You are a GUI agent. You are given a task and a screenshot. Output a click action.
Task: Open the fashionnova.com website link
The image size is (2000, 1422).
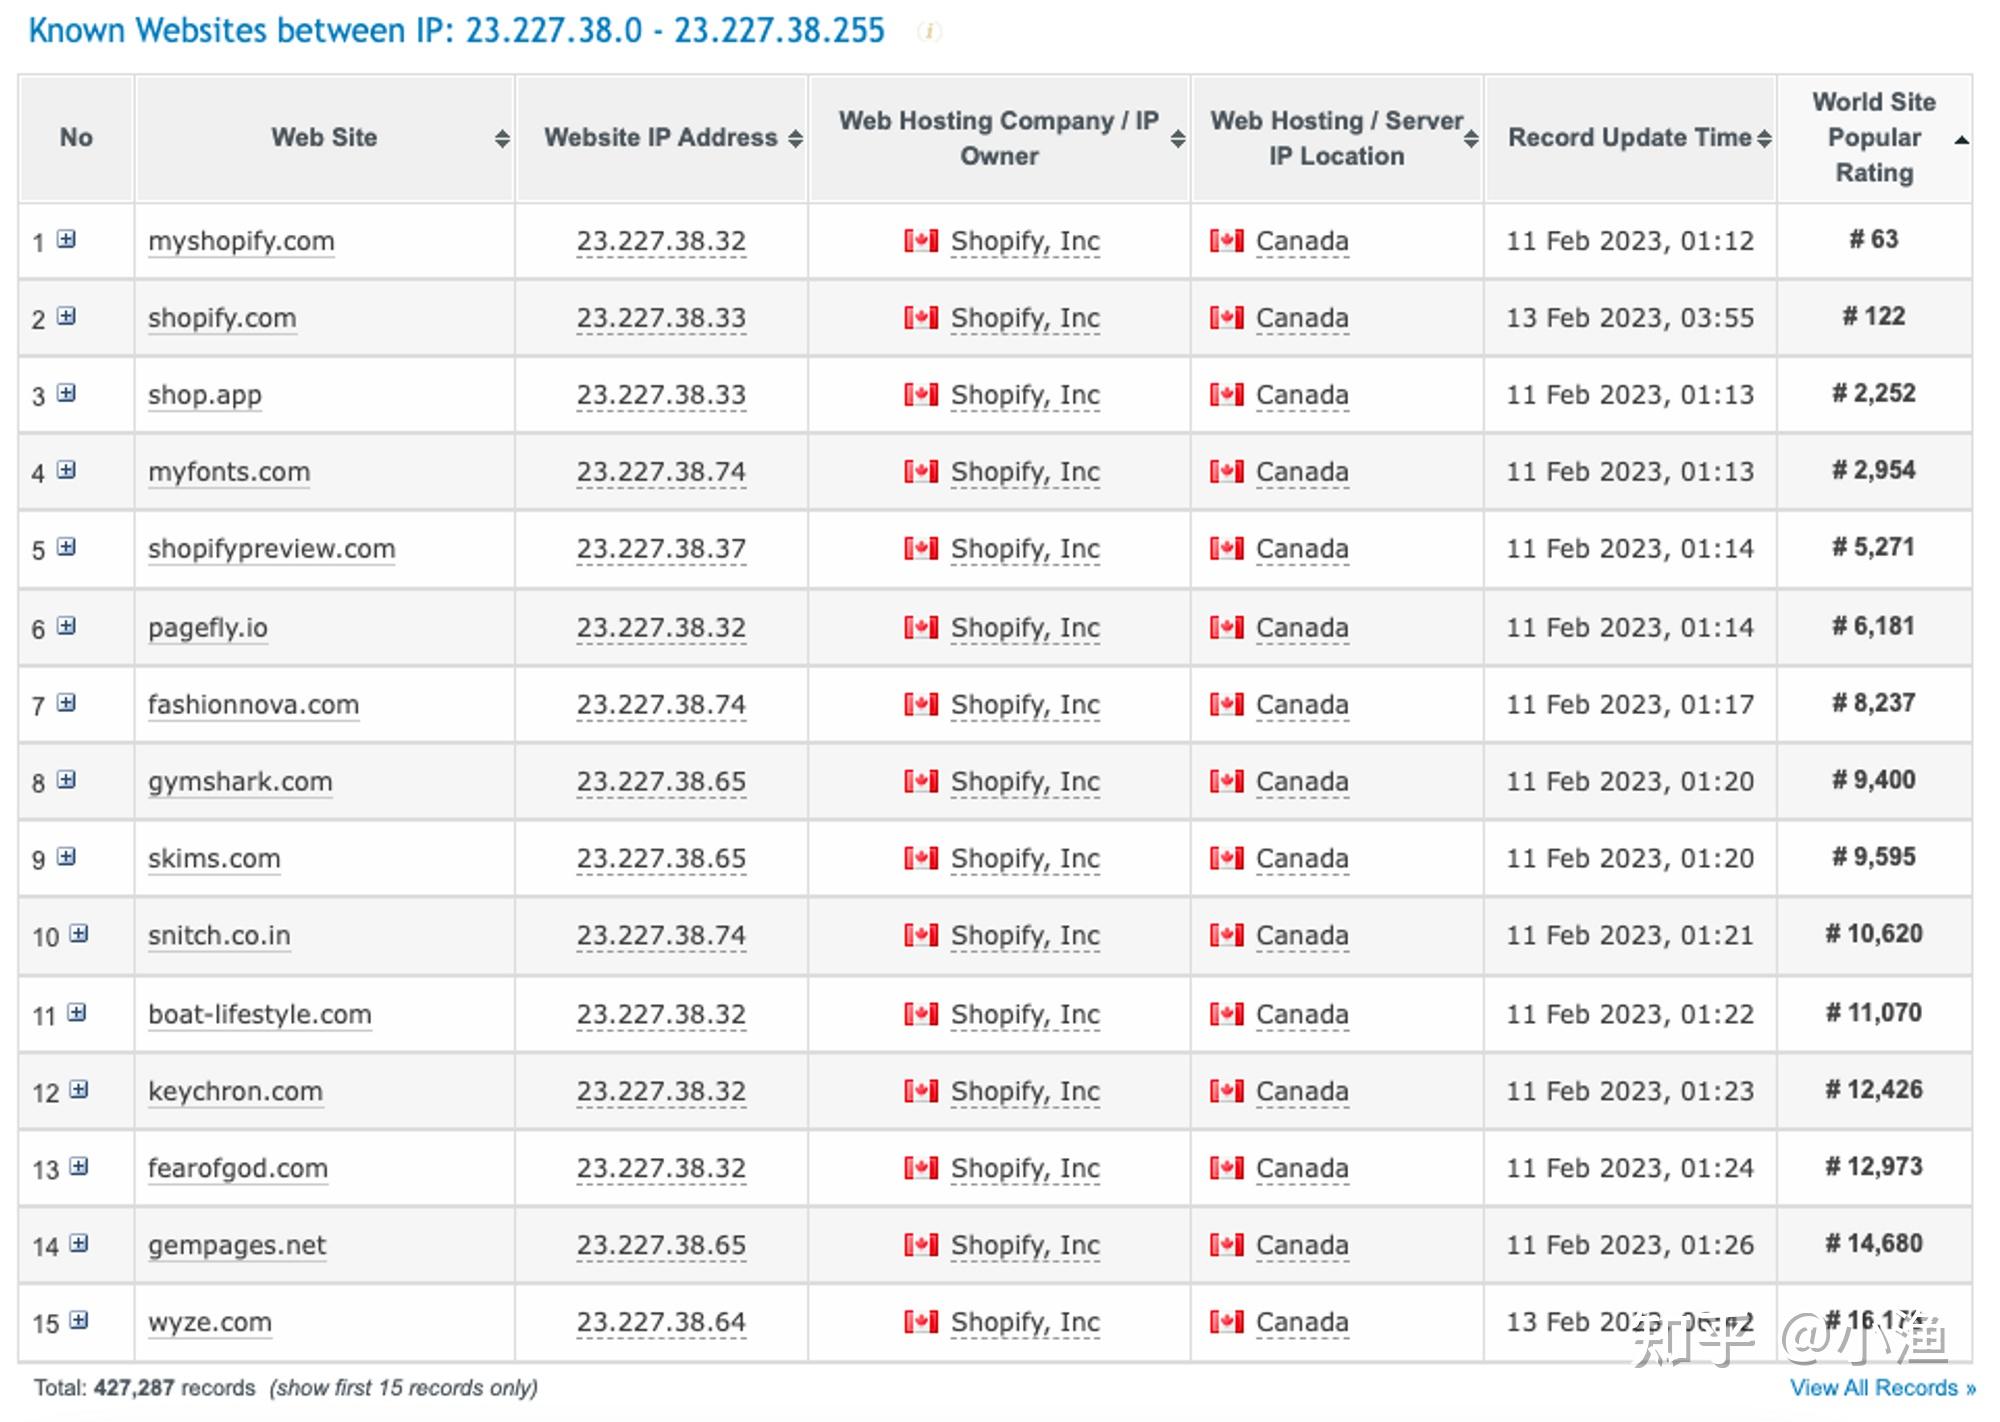click(253, 704)
